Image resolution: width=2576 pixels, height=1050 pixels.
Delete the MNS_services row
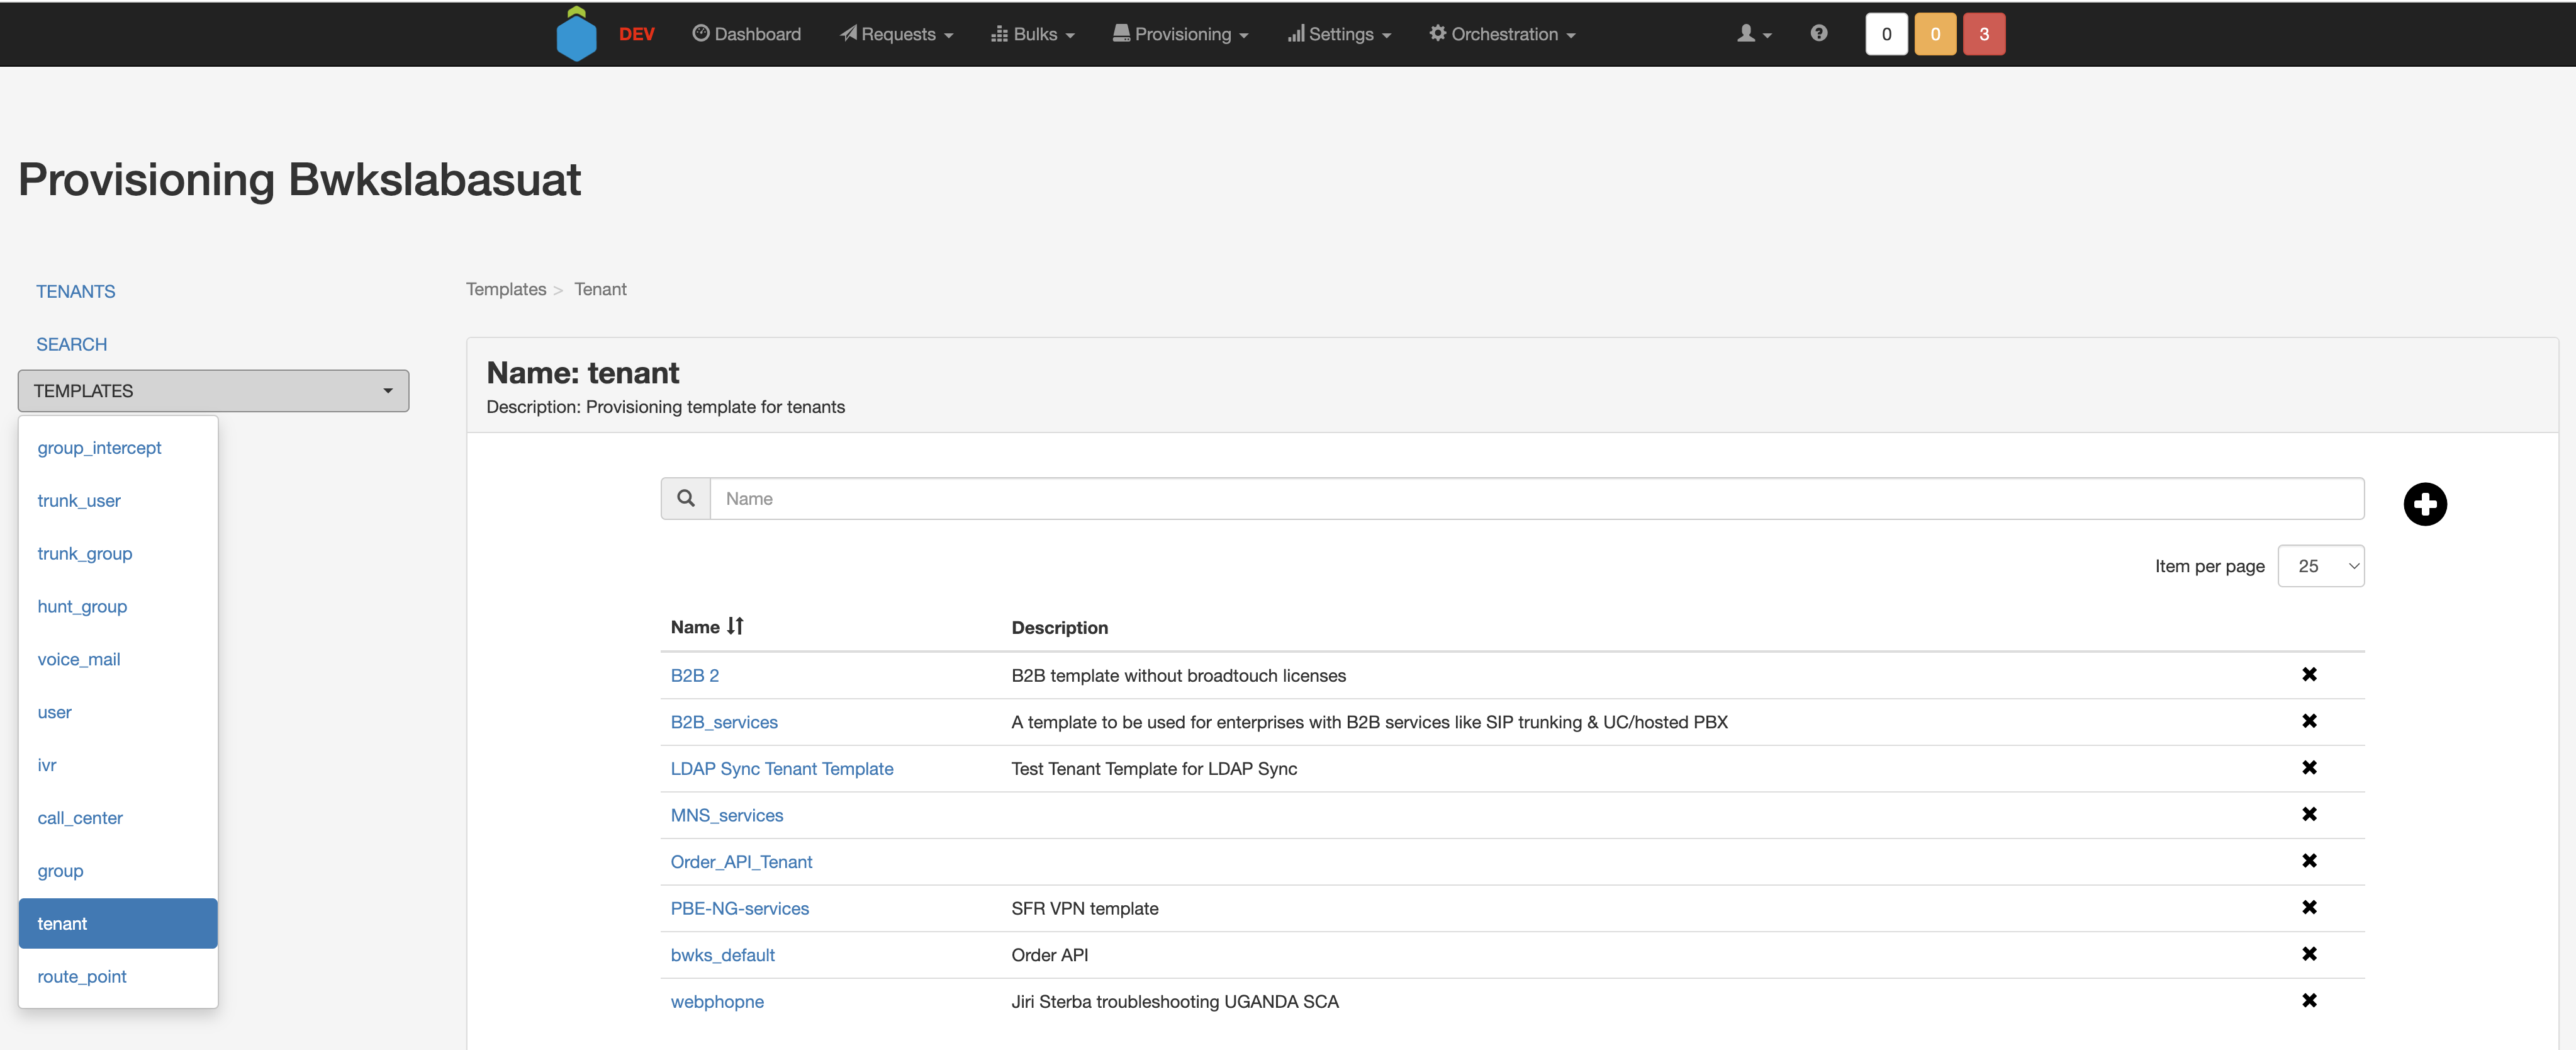pos(2309,814)
